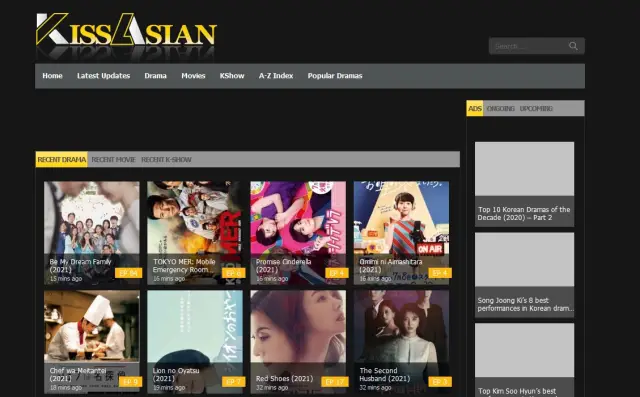Open the A-Z Index page
This screenshot has width=640, height=397.
(276, 75)
